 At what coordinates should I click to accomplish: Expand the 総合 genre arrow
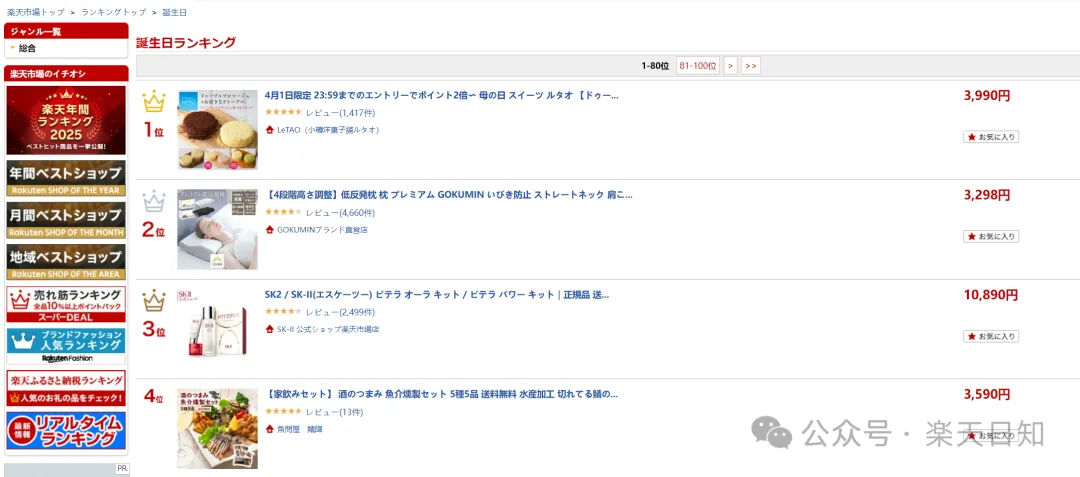coord(12,48)
